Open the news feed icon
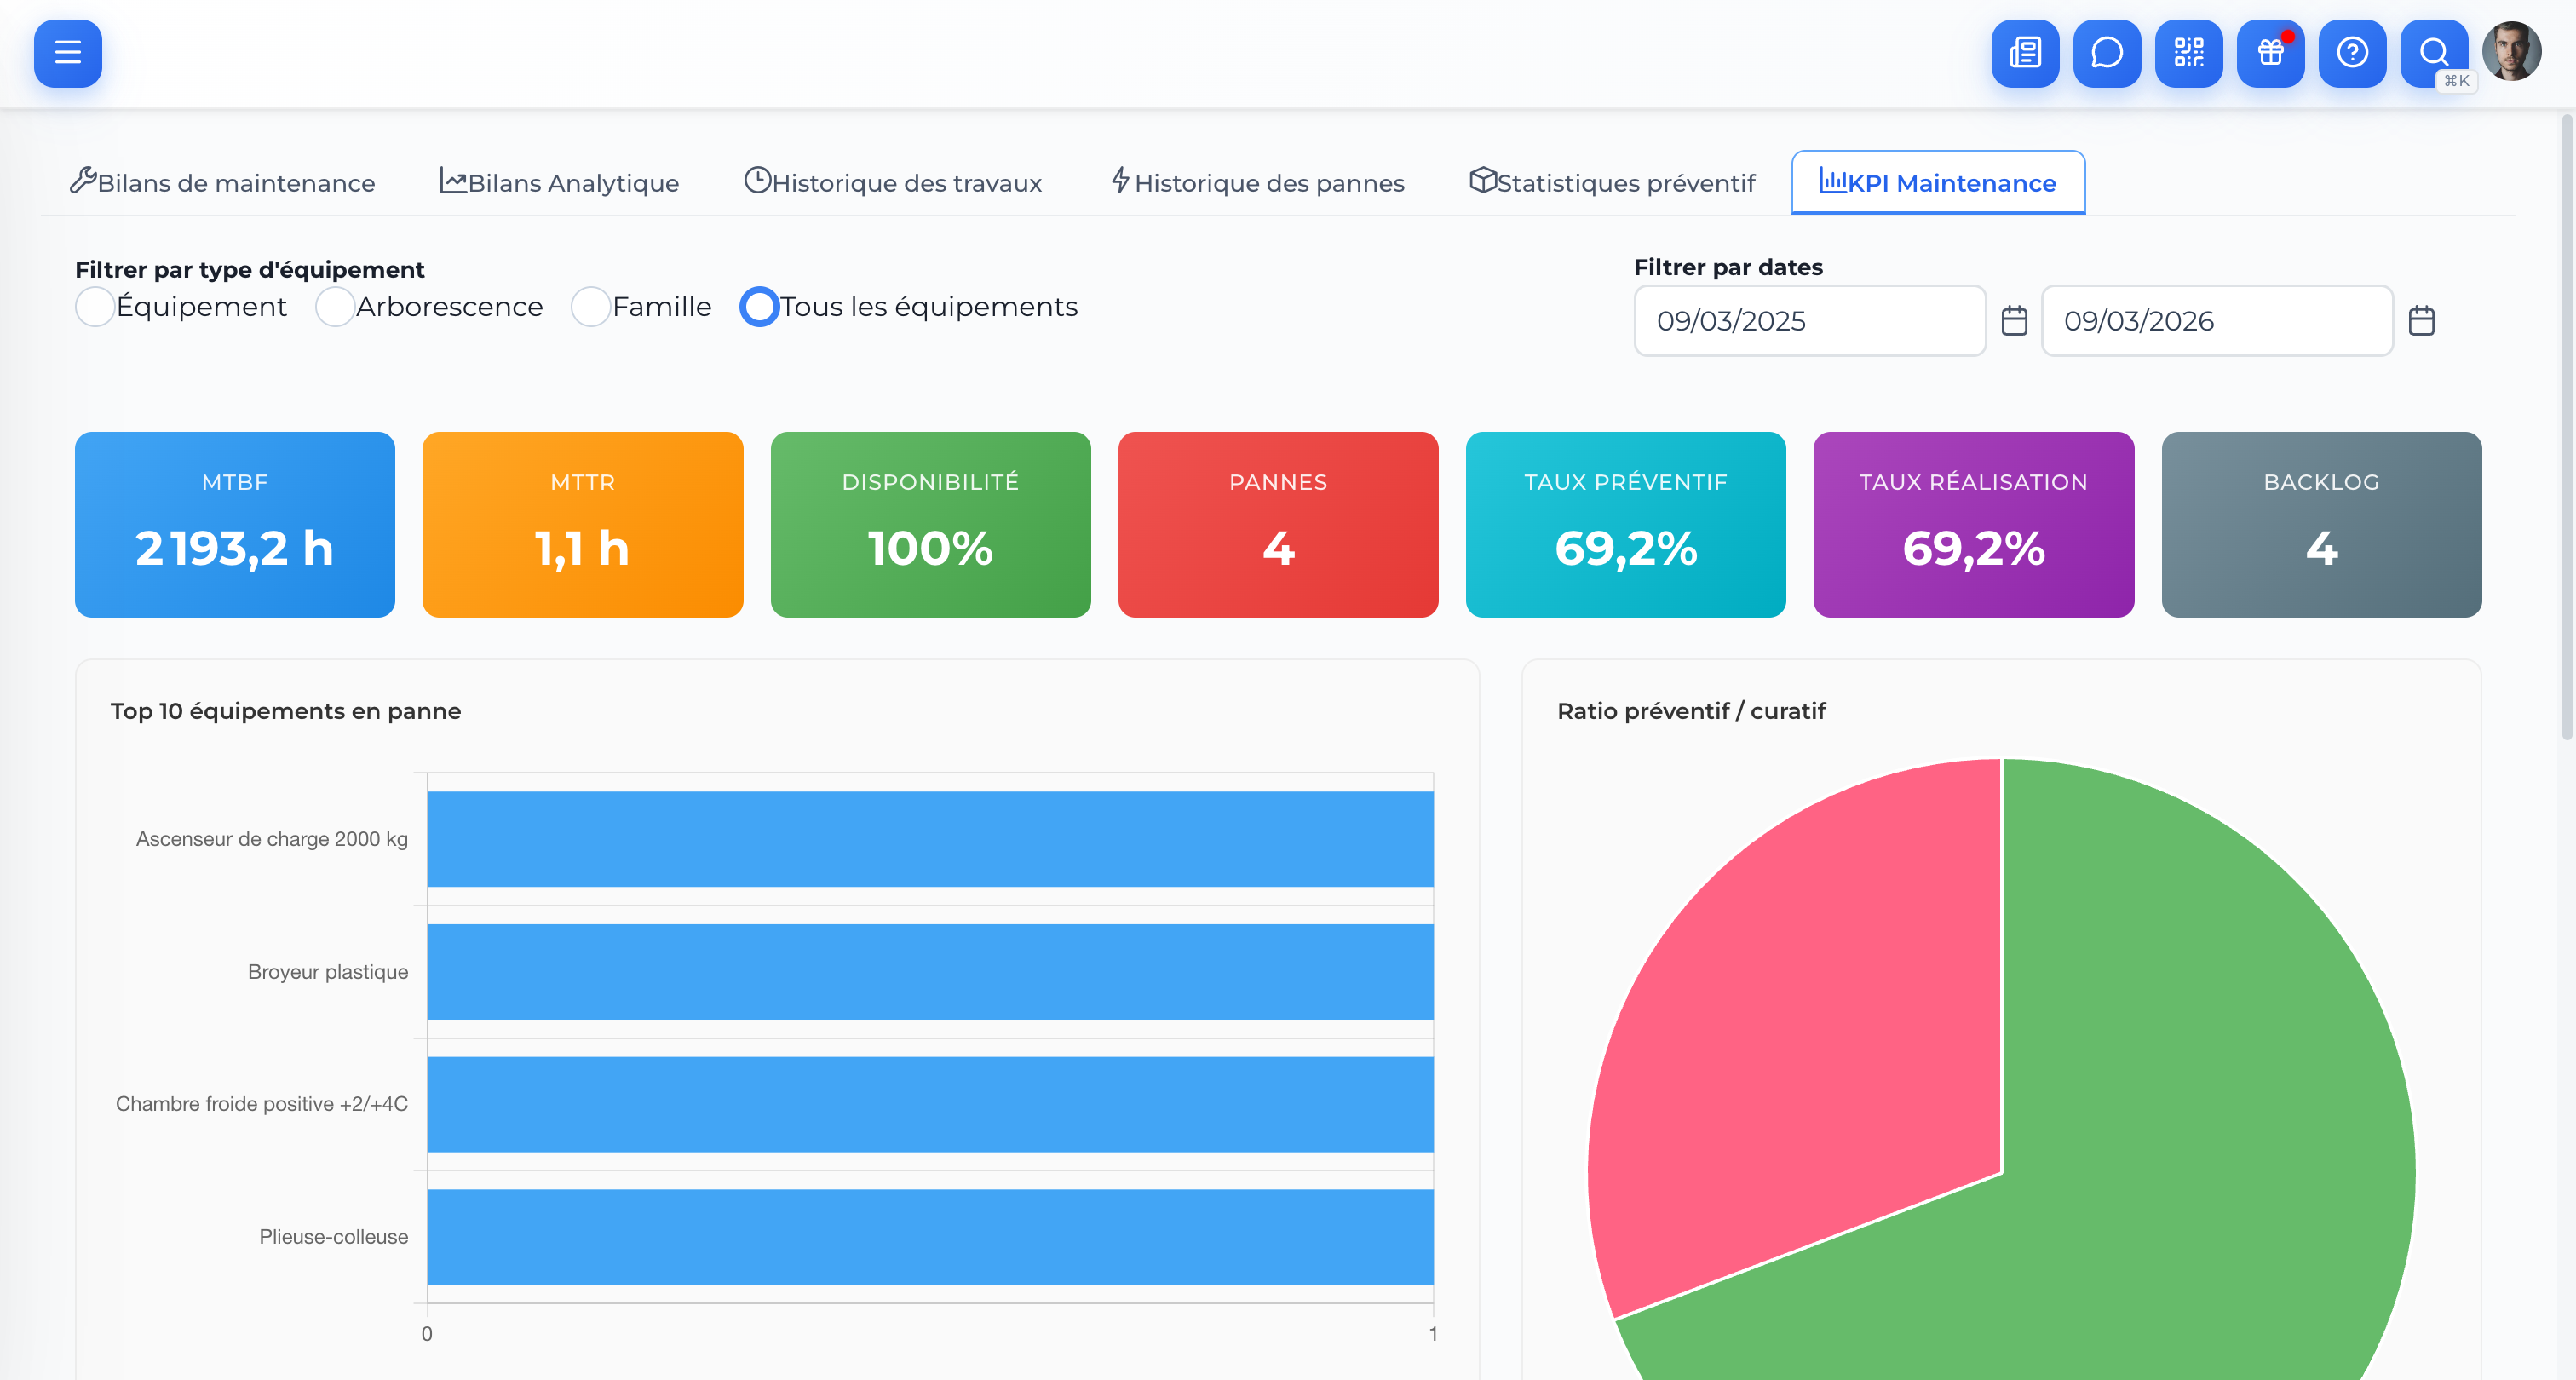The image size is (2576, 1380). [x=2025, y=53]
